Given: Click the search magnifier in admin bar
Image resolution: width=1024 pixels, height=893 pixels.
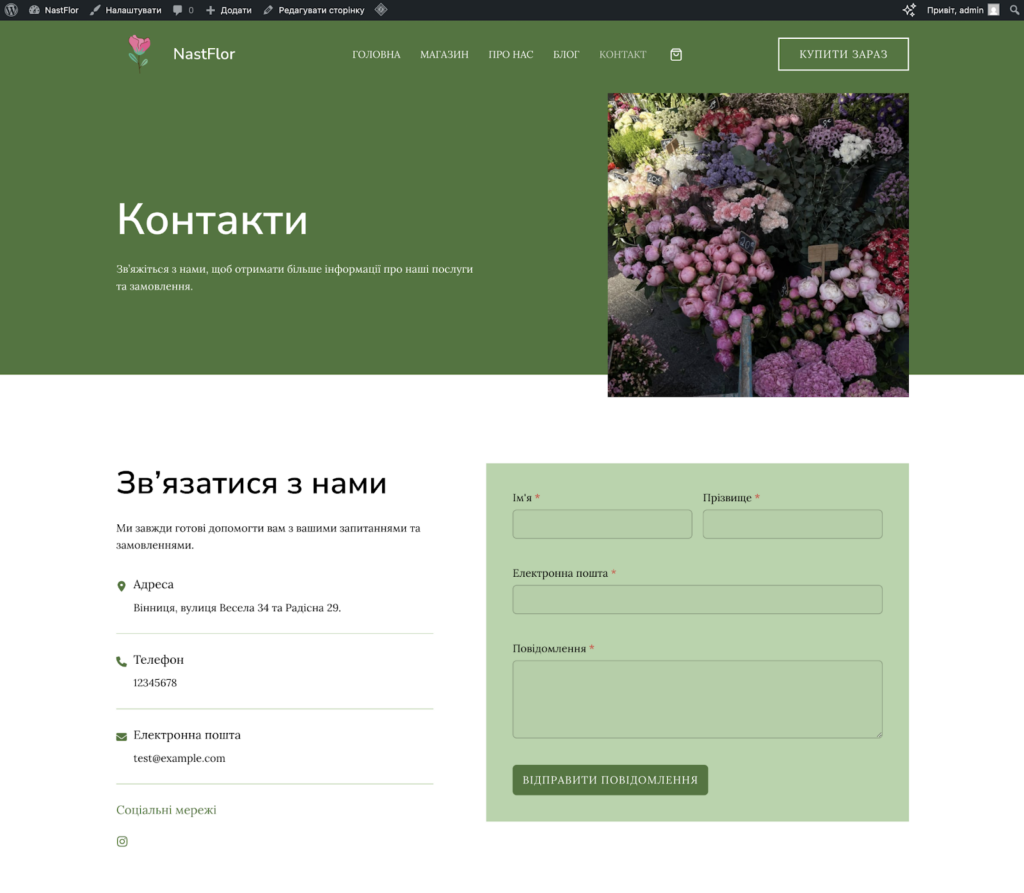Looking at the screenshot, I should click(x=1014, y=10).
